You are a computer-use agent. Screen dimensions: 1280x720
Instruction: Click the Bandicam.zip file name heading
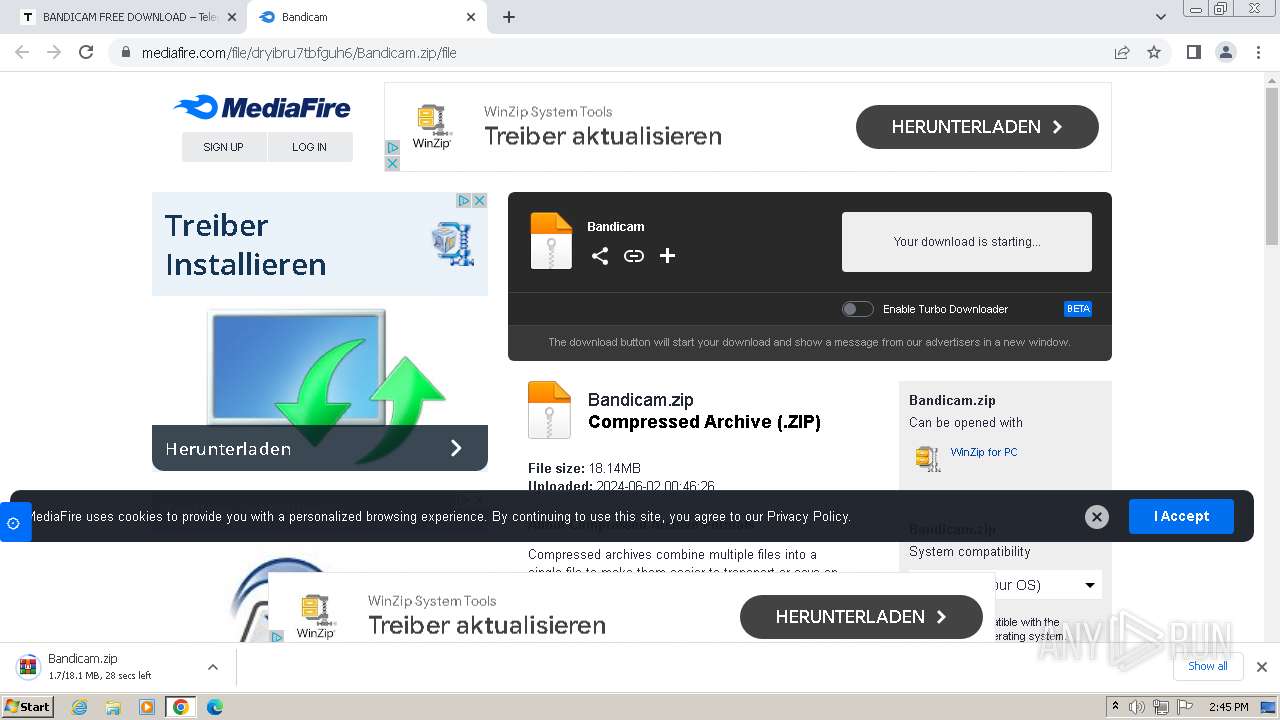click(641, 400)
